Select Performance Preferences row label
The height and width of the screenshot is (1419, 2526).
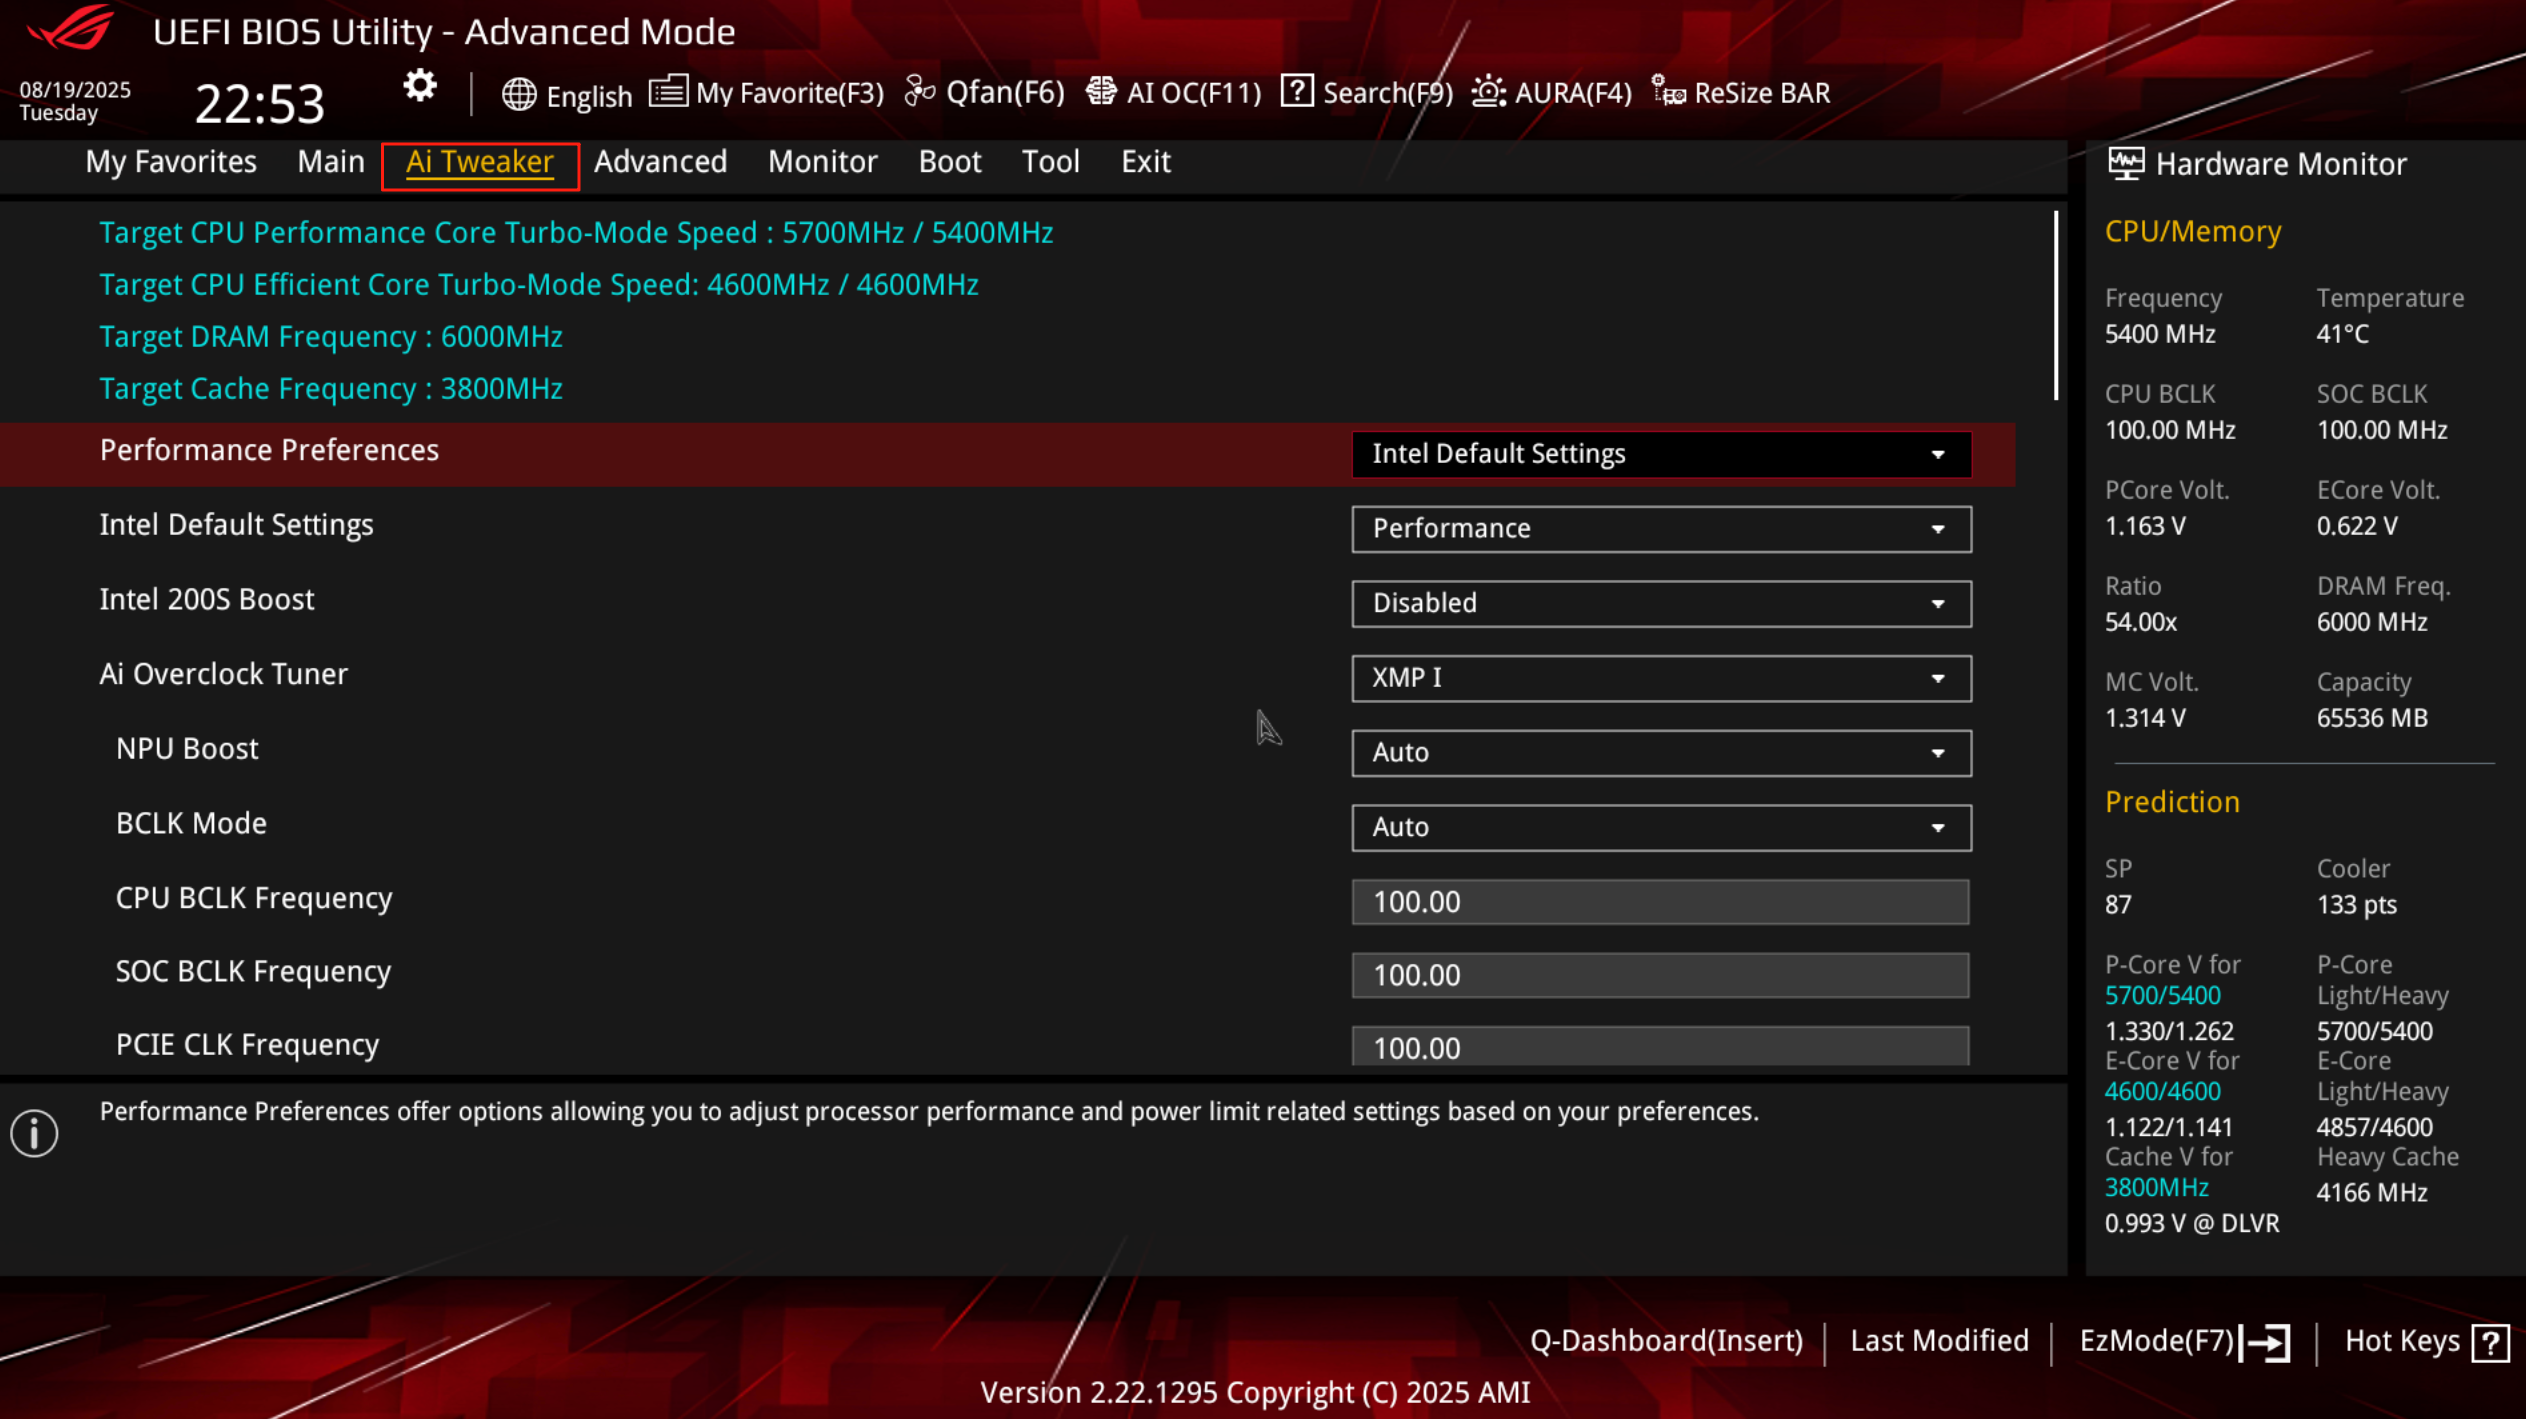point(269,451)
